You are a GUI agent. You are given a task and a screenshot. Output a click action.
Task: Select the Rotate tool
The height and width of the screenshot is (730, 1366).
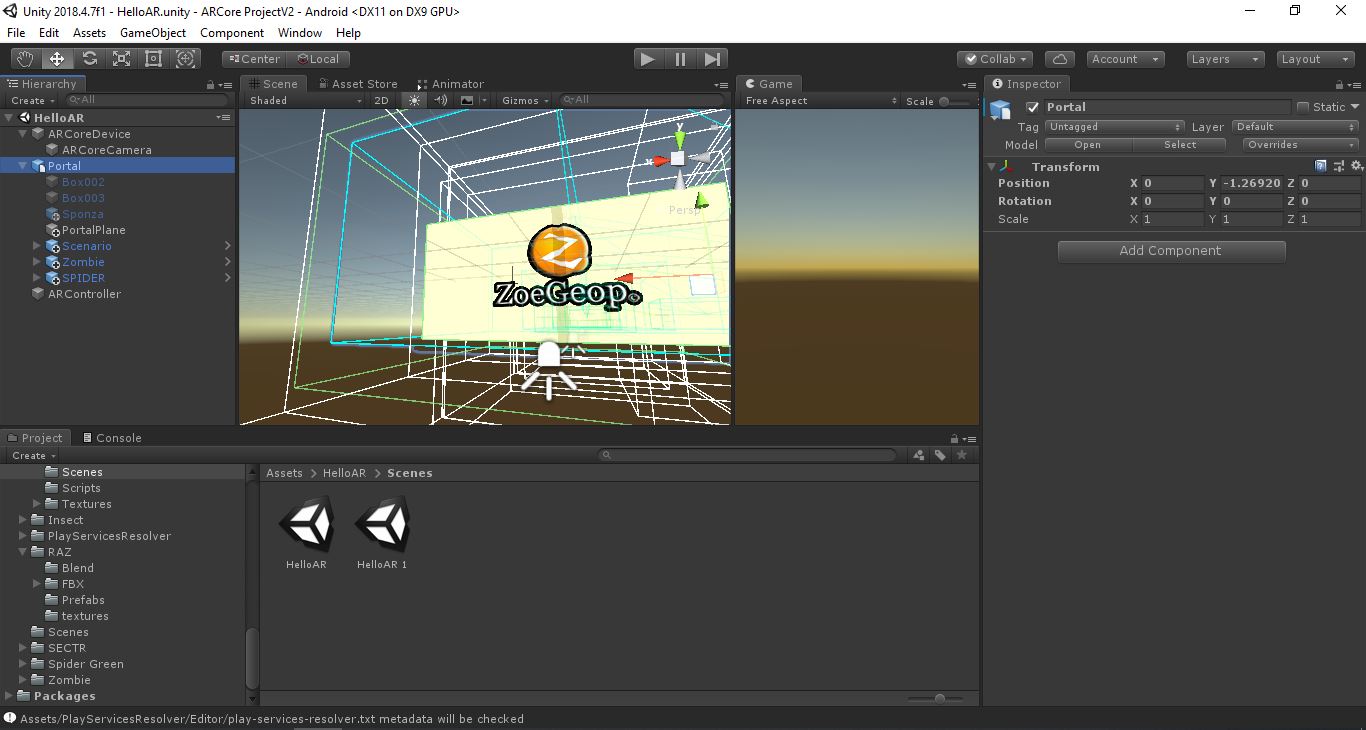click(89, 59)
